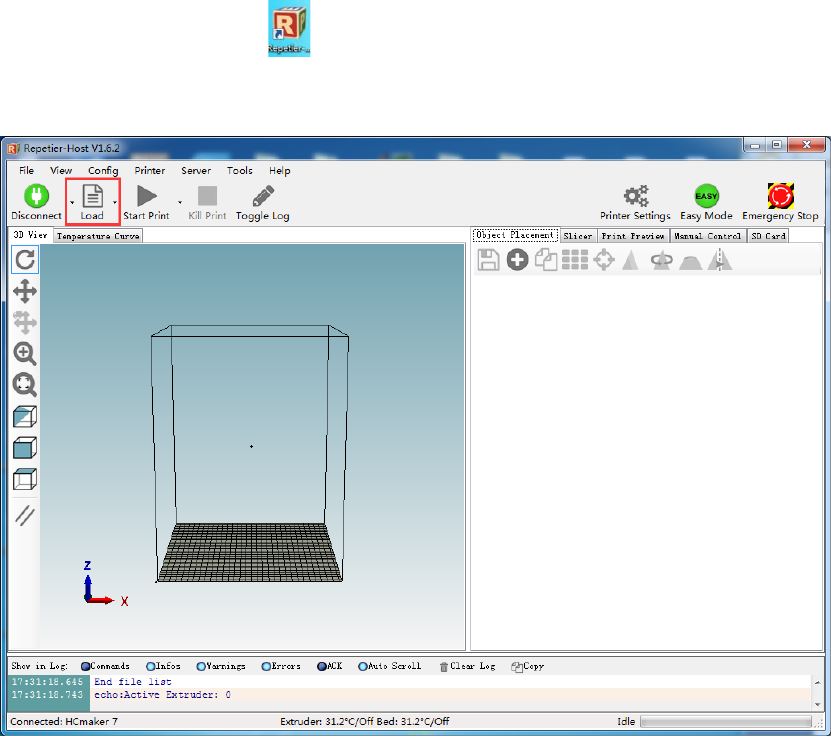Open the Server menu
831x736 pixels.
(196, 171)
